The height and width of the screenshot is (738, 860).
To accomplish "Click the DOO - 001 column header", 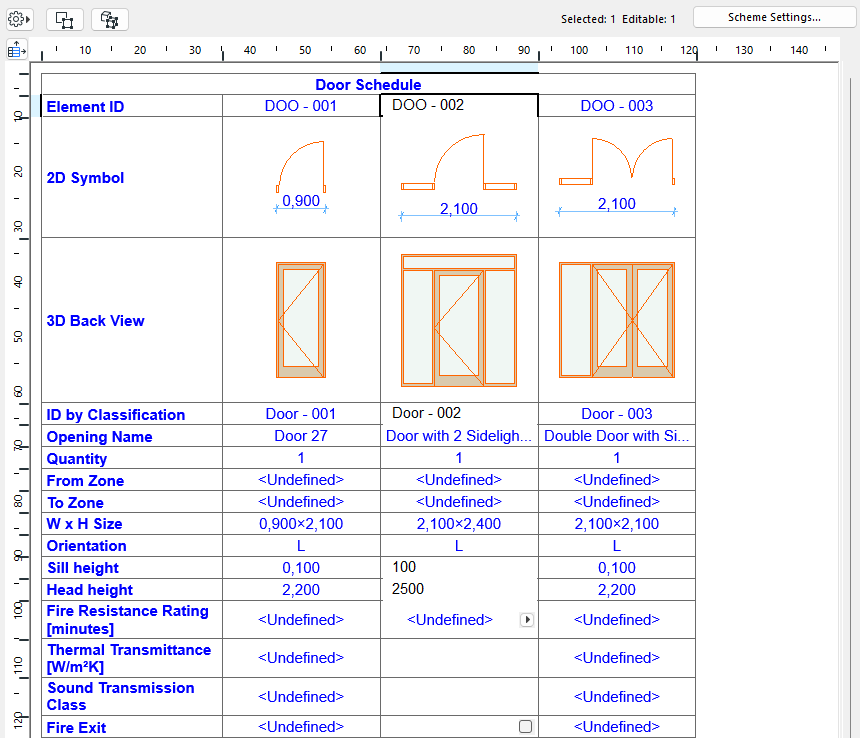I will 301,106.
